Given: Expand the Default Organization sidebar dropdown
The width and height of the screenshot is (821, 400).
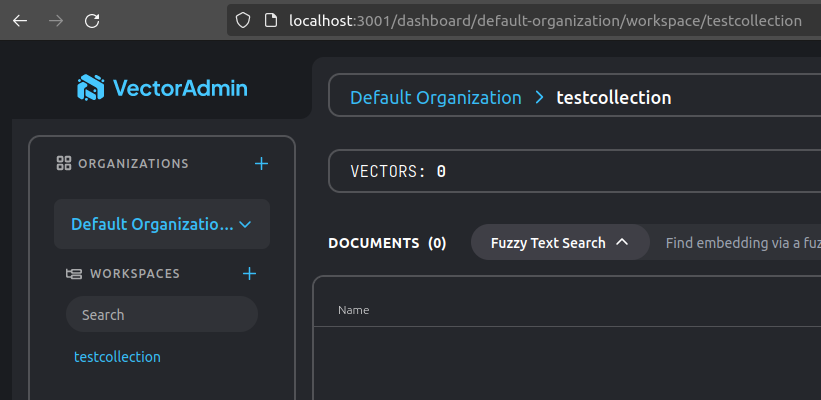Looking at the screenshot, I should pyautogui.click(x=162, y=224).
